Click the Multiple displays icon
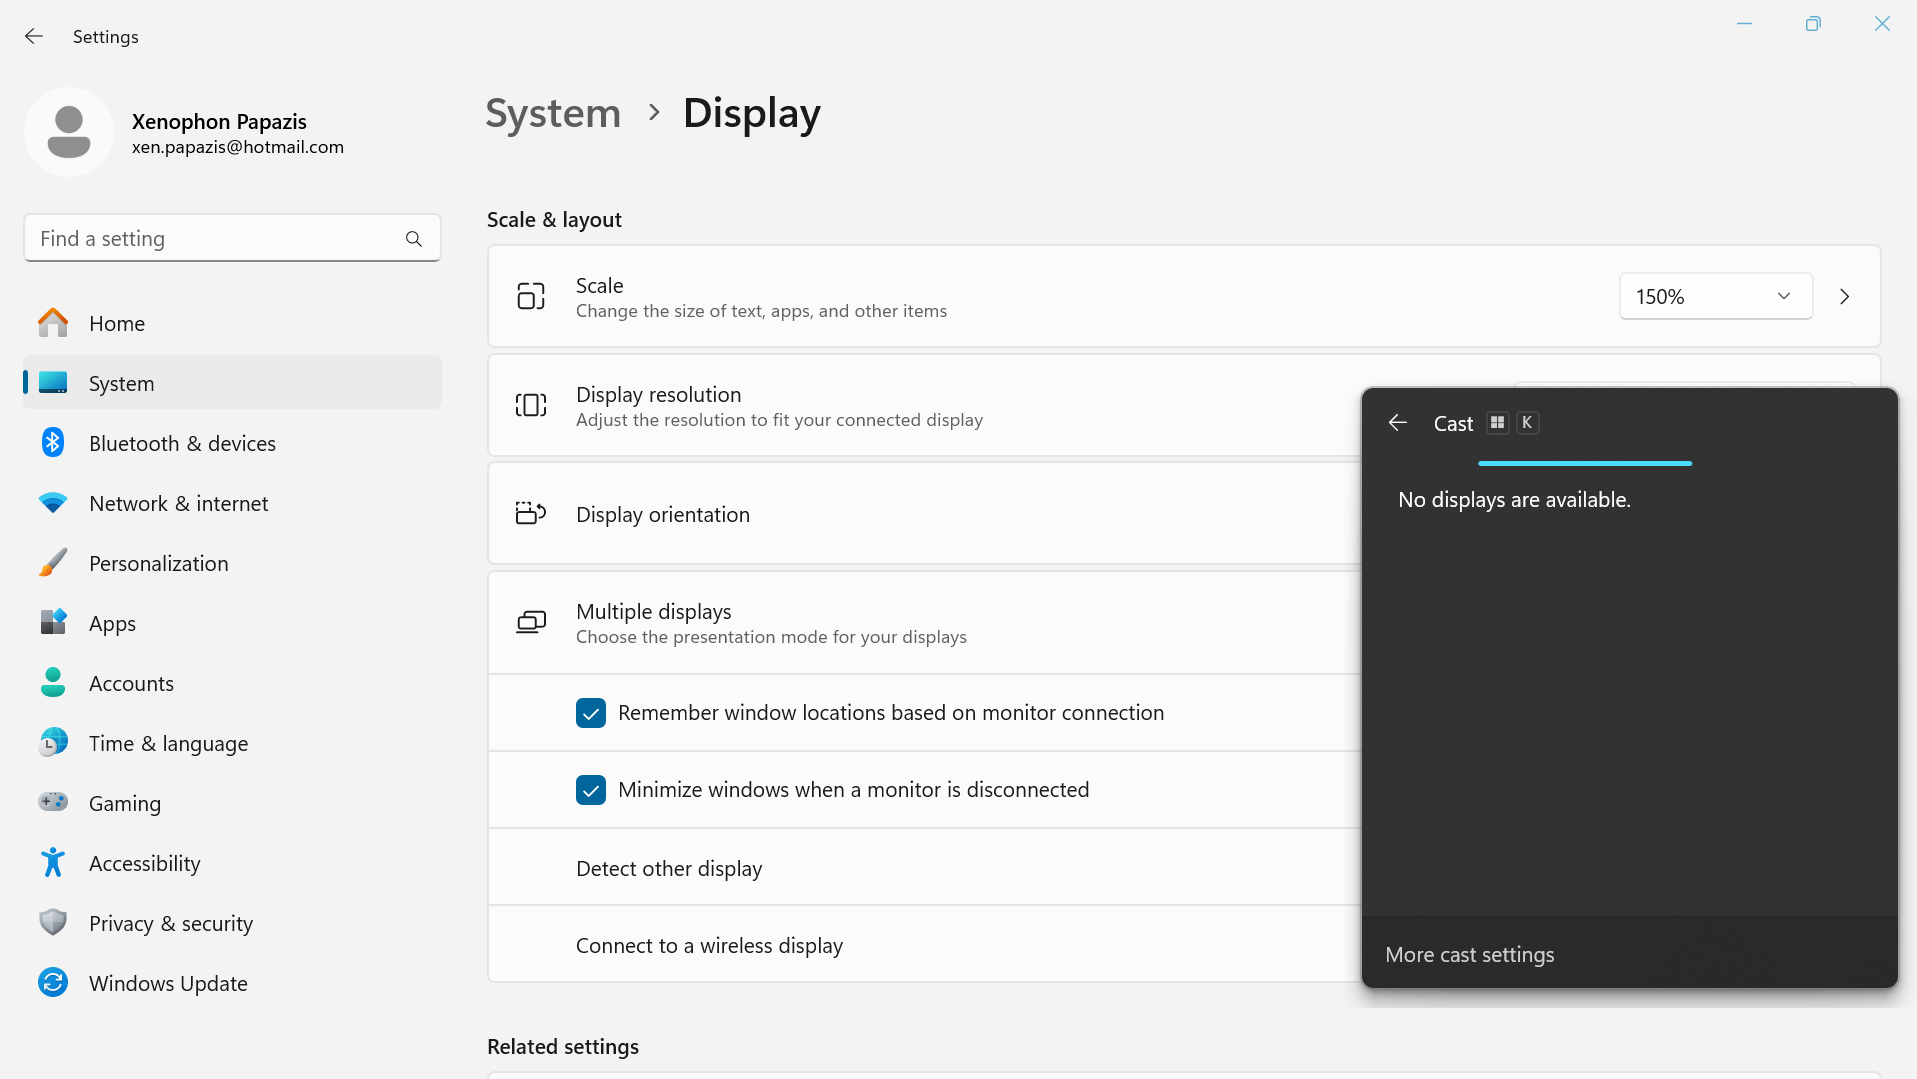Viewport: 1917px width, 1079px height. [531, 623]
